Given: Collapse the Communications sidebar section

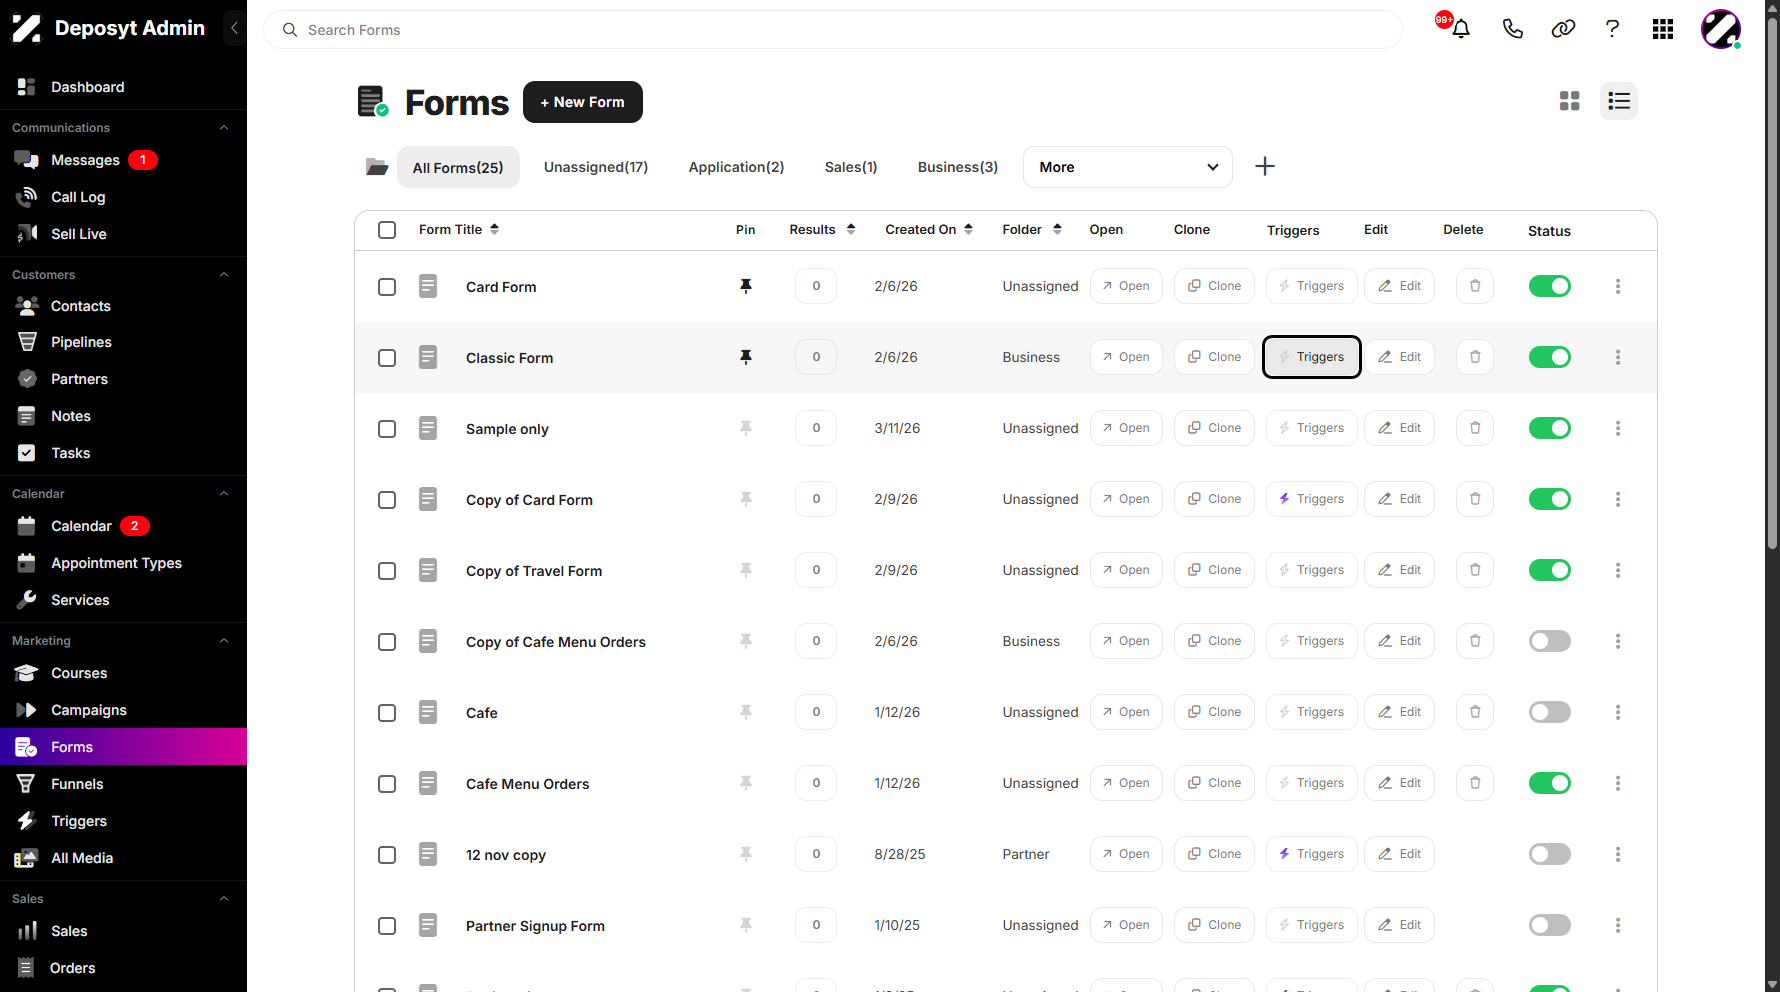Looking at the screenshot, I should click(x=224, y=128).
